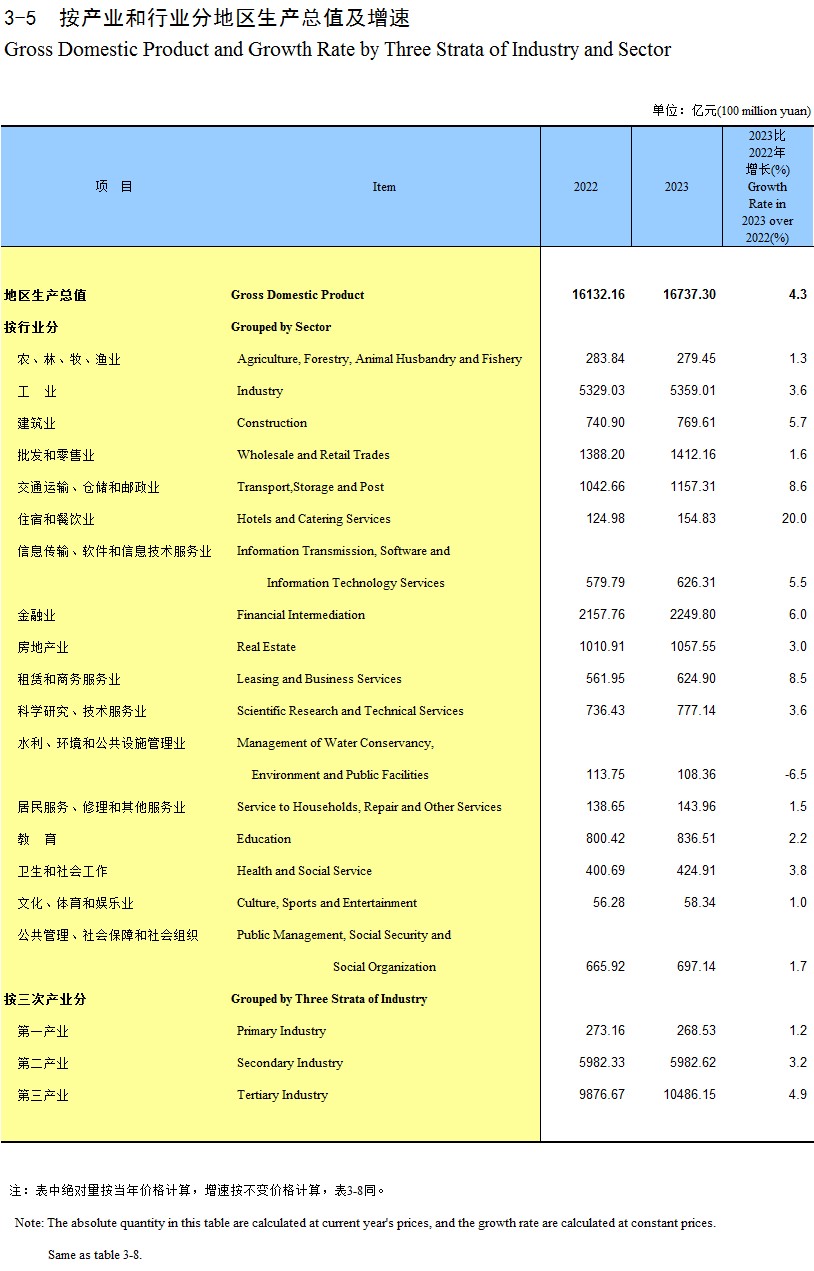Click Financial Intermediation row label
This screenshot has height=1271, width=814.
[301, 615]
